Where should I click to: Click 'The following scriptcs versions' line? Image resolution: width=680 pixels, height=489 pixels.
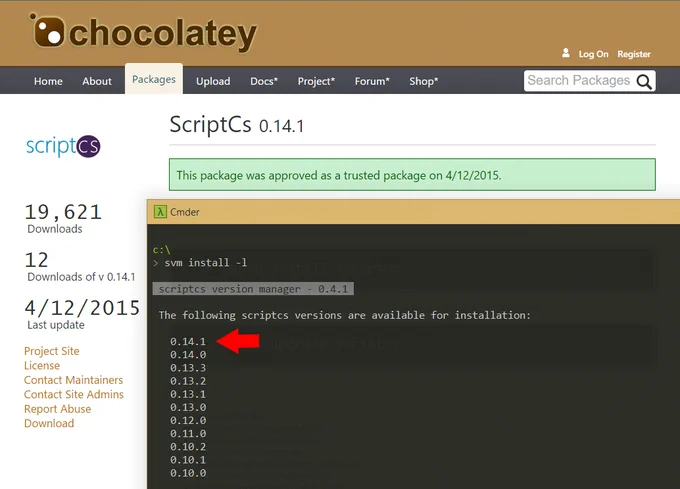[344, 315]
